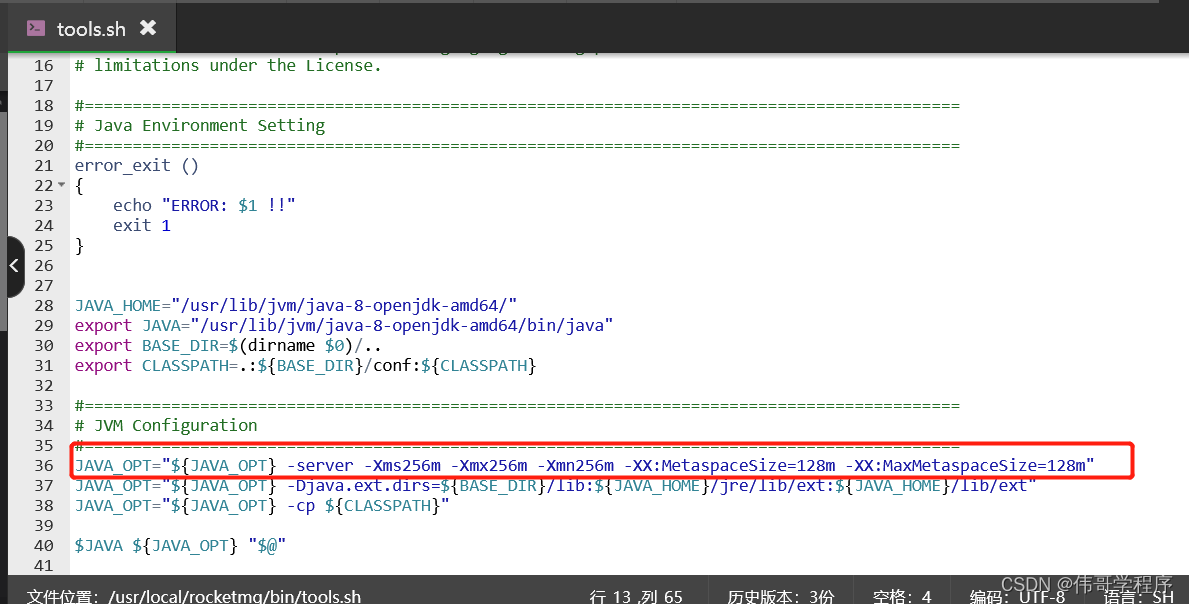The image size is (1189, 604).
Task: Click line number 28 in gutter
Action: [44, 305]
